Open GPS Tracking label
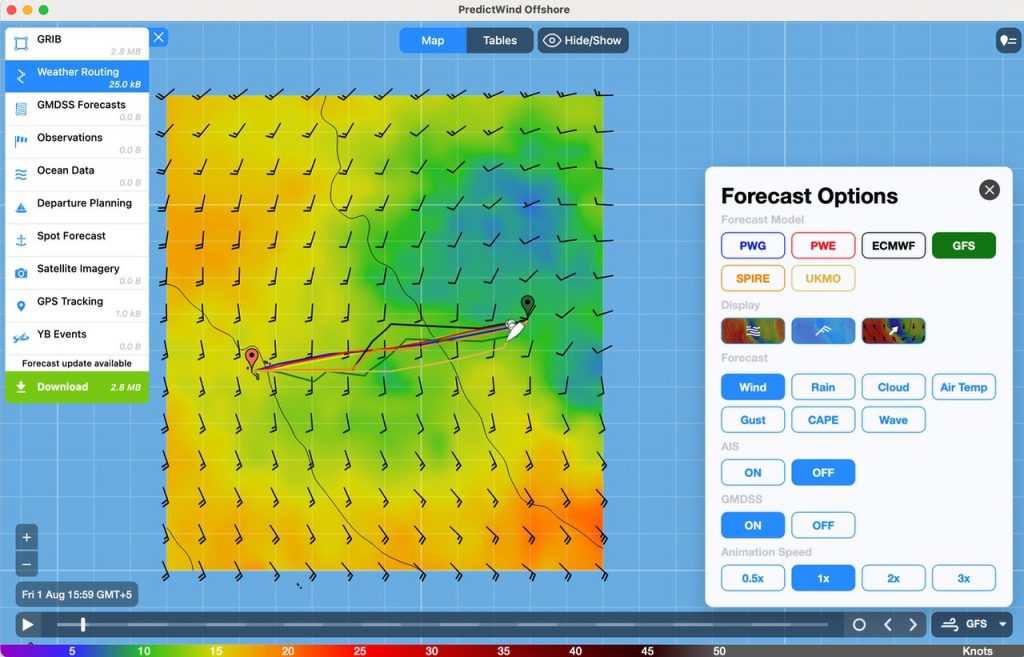 tap(70, 301)
